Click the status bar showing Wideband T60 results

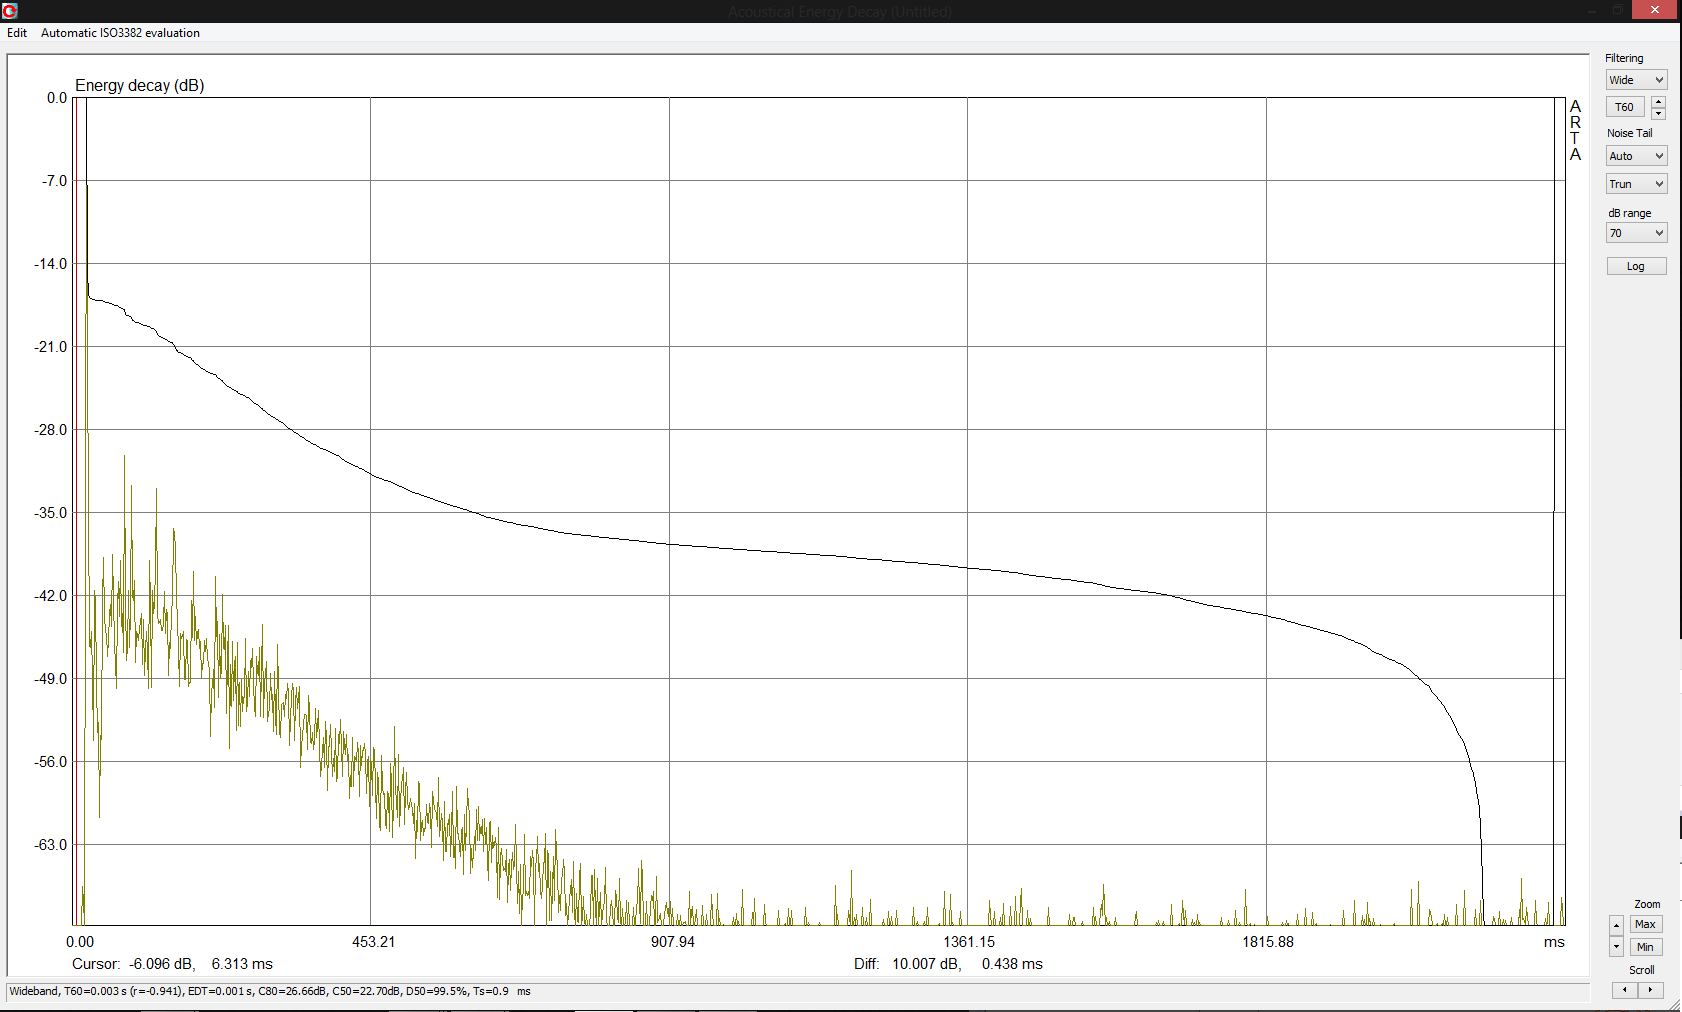tap(270, 991)
